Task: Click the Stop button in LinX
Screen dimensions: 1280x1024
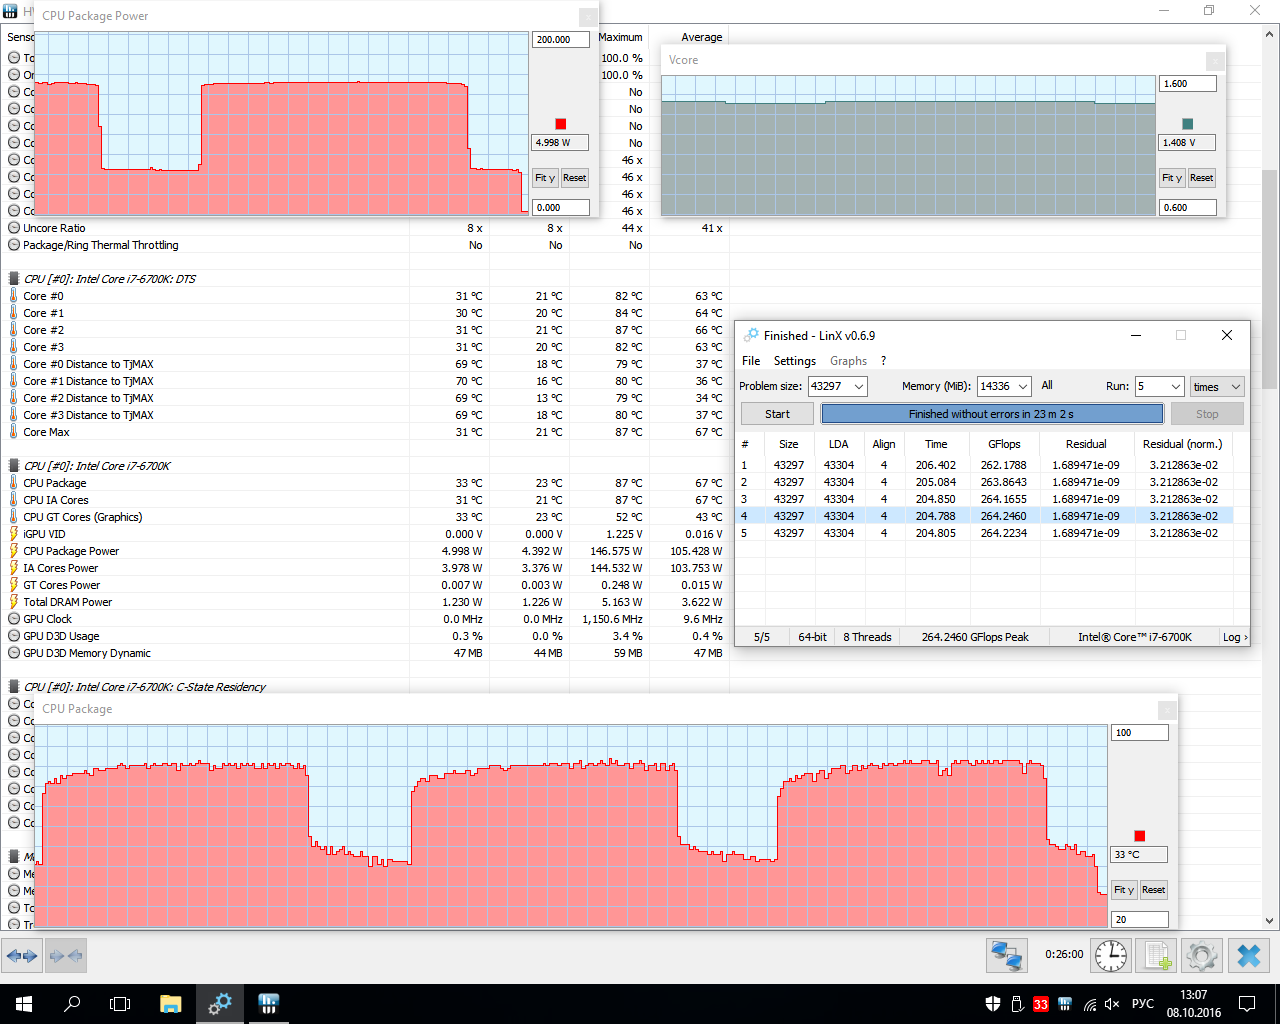Action: (x=1207, y=414)
